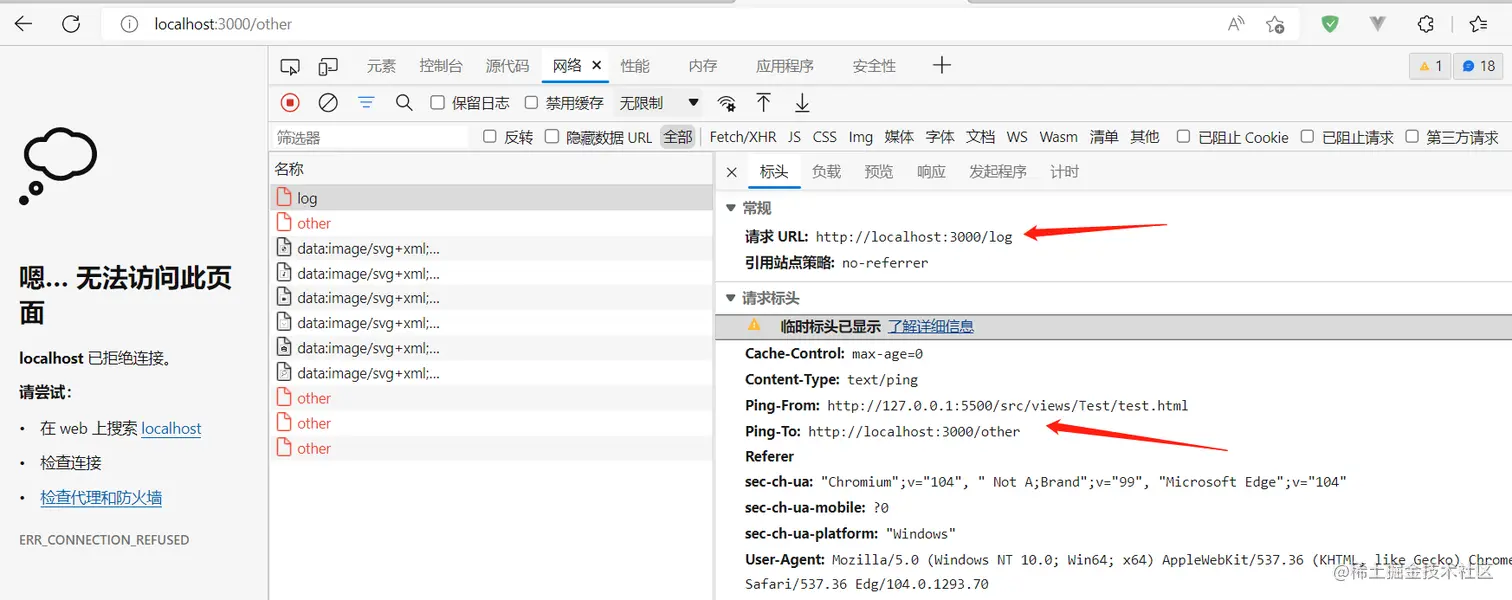Follow the localhost search link
This screenshot has width=1512, height=600.
171,428
